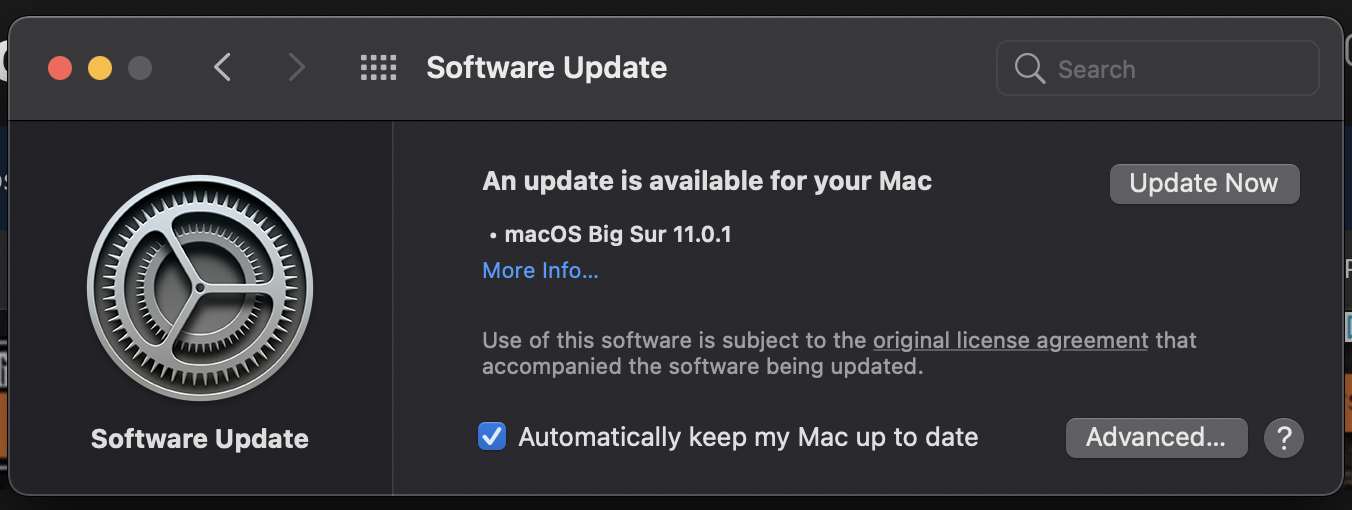Click the forward chevron arrow
The width and height of the screenshot is (1352, 510).
click(x=296, y=68)
